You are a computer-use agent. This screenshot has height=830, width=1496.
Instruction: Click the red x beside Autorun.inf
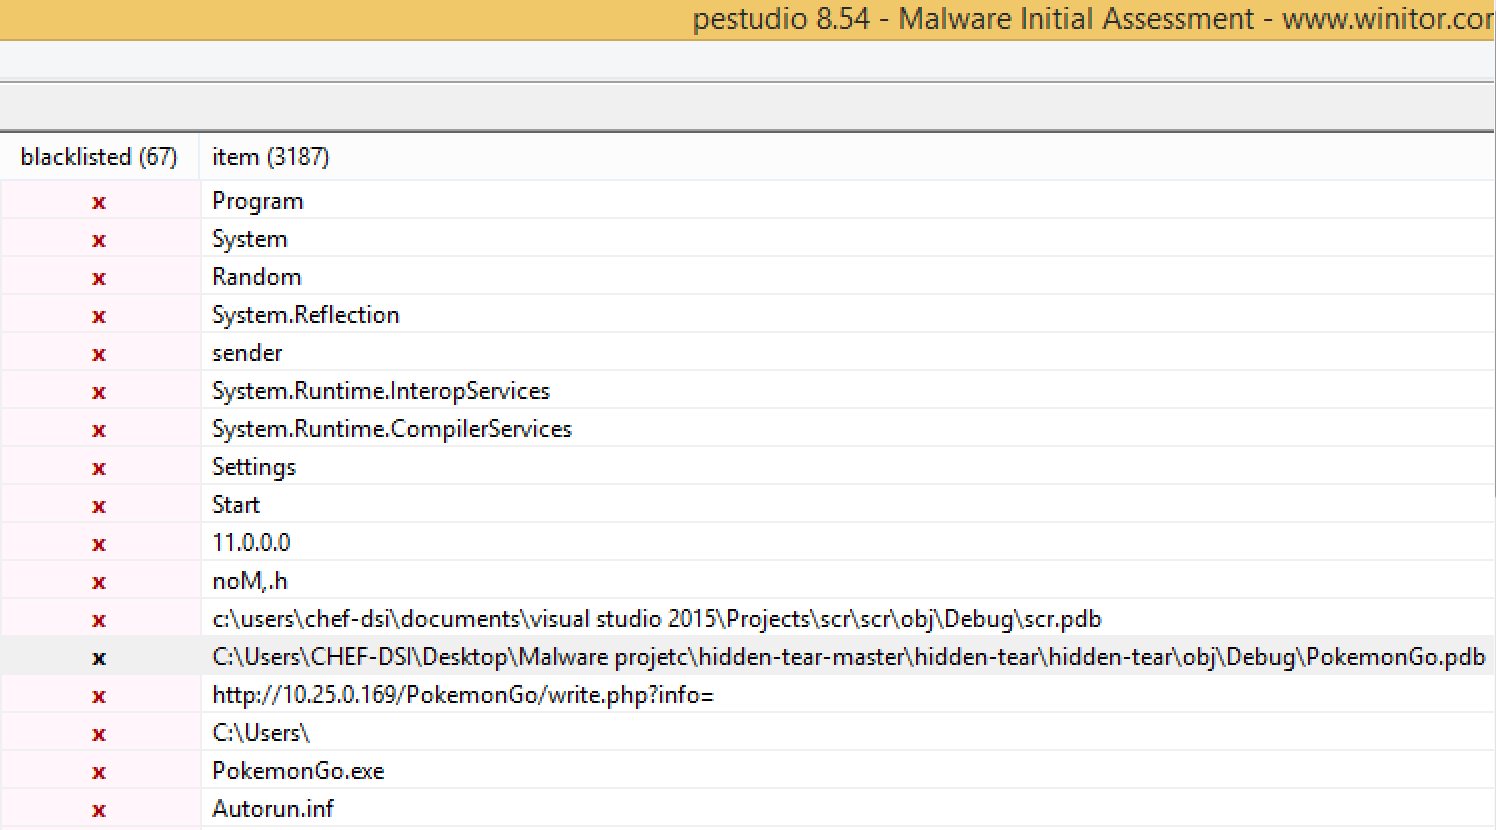99,810
